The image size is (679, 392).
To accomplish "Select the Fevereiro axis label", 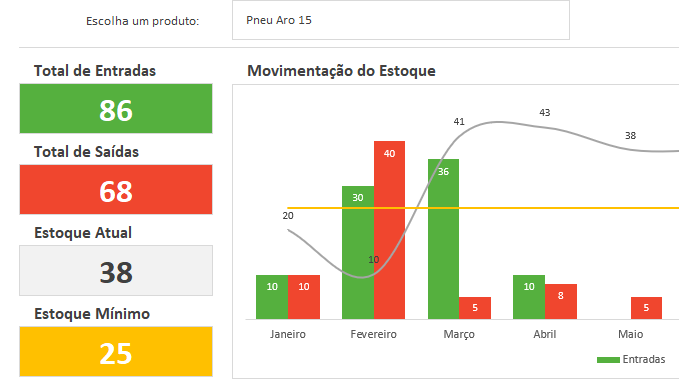I will 373,334.
